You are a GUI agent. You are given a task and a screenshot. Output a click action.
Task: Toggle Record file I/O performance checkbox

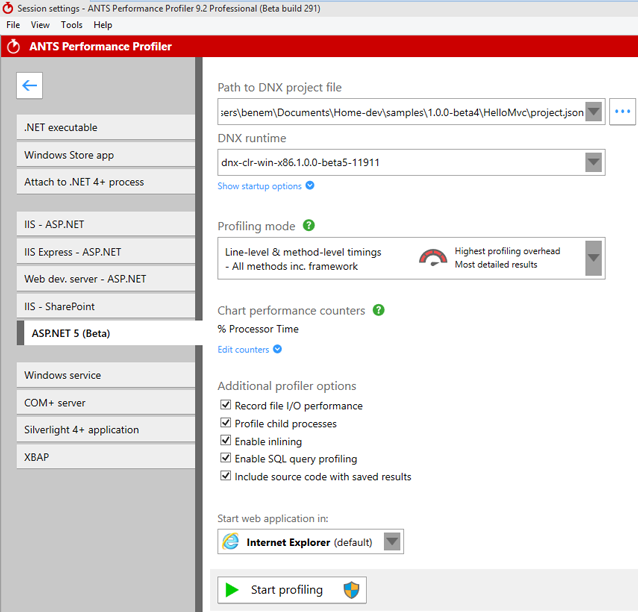[225, 404]
